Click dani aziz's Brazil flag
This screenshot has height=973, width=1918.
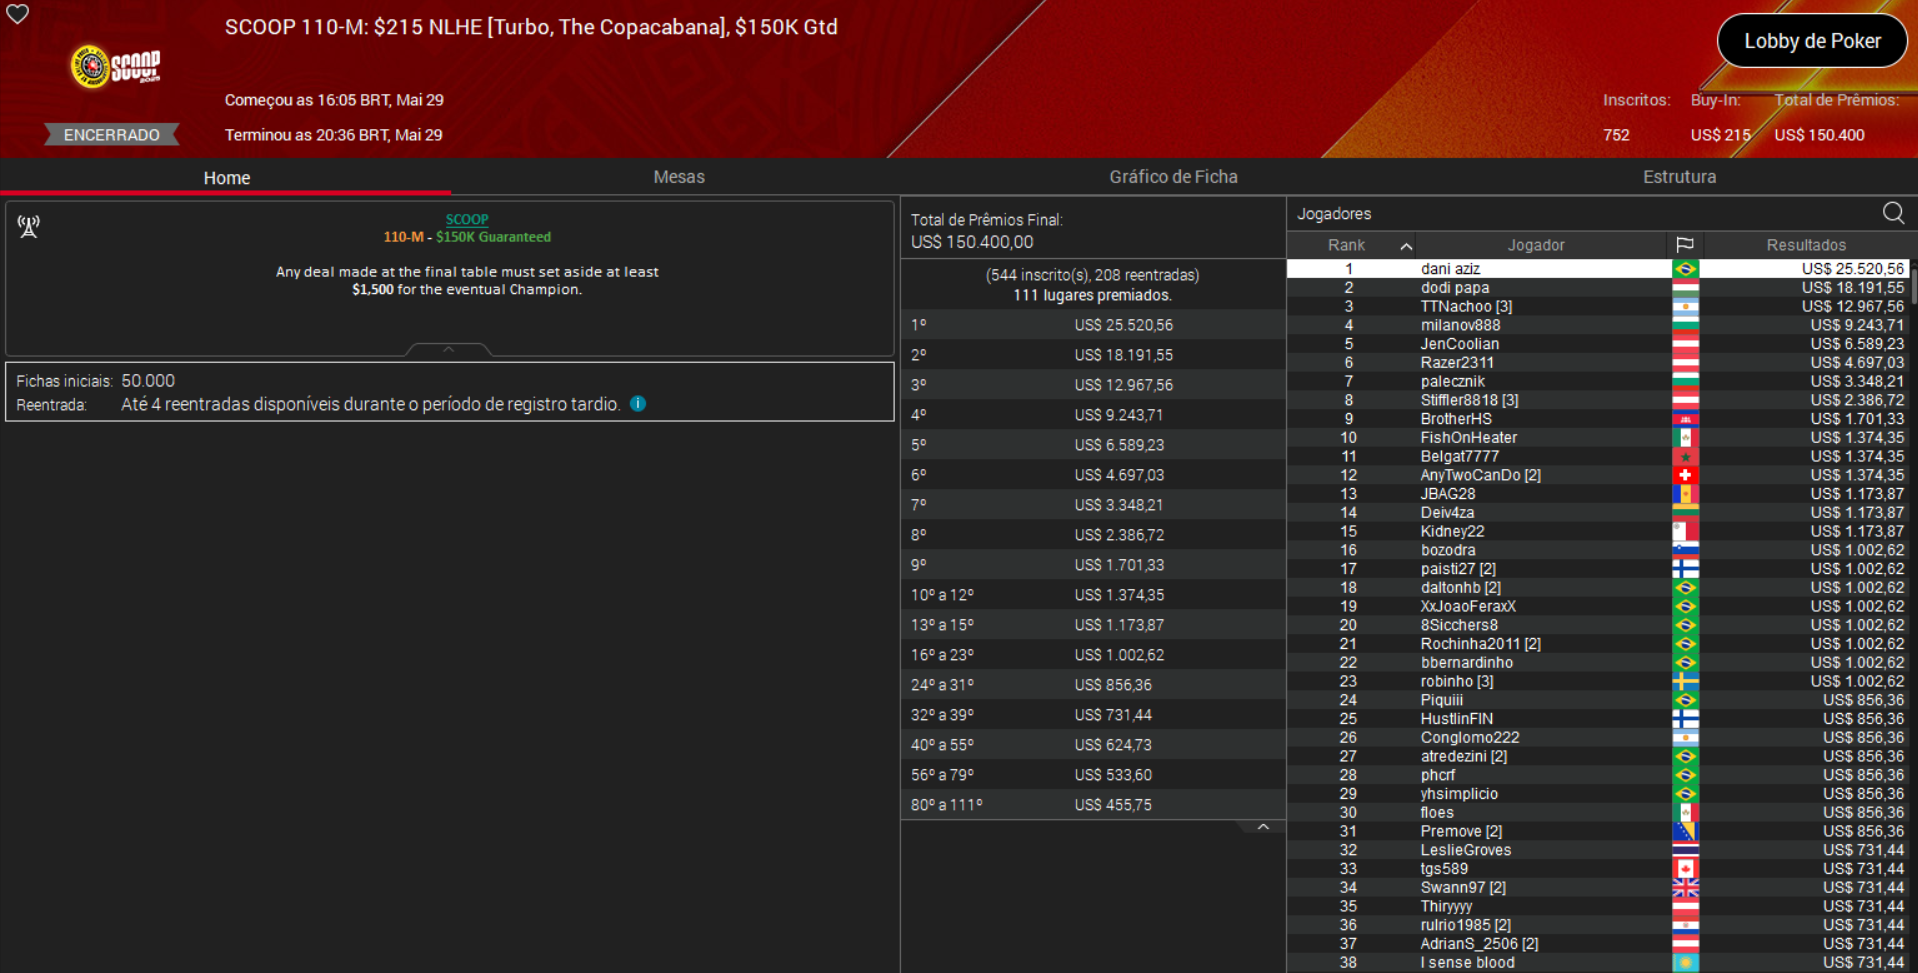(x=1685, y=269)
